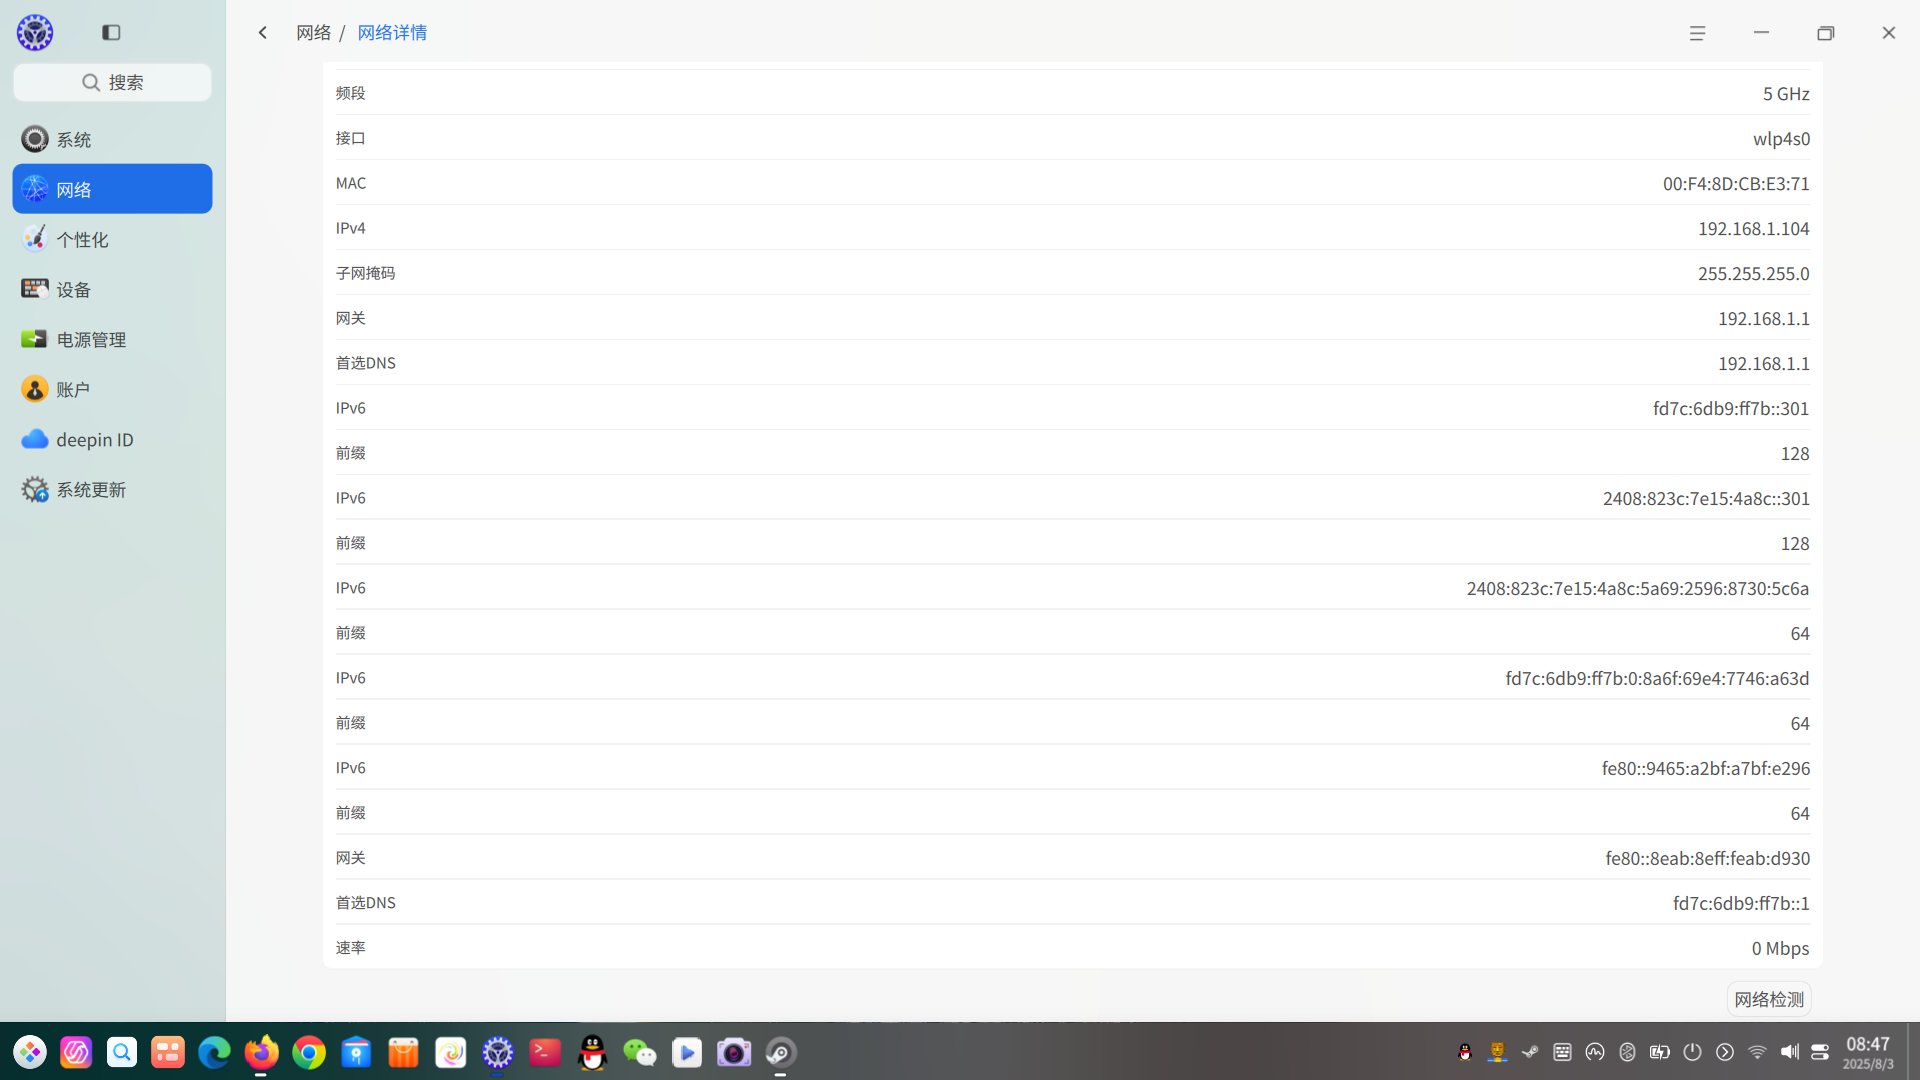Open the camera app in the dock
Screen dimensions: 1920x1080
pyautogui.click(x=734, y=1052)
